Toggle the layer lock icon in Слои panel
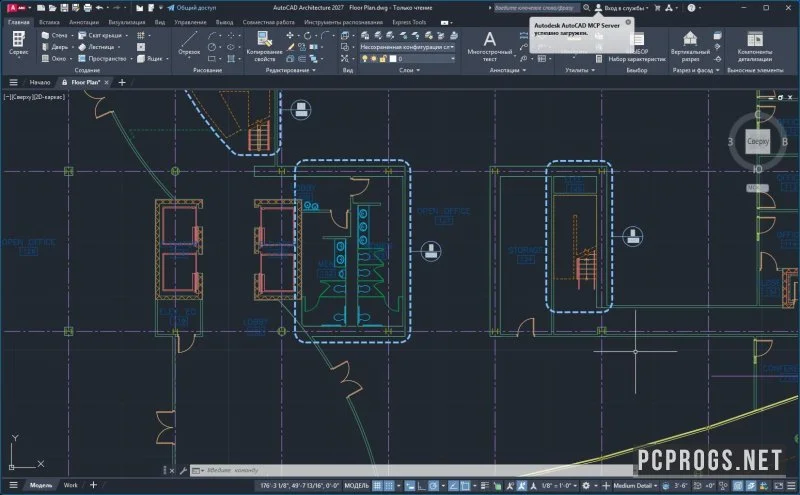Image resolution: width=800 pixels, height=495 pixels. [383, 59]
